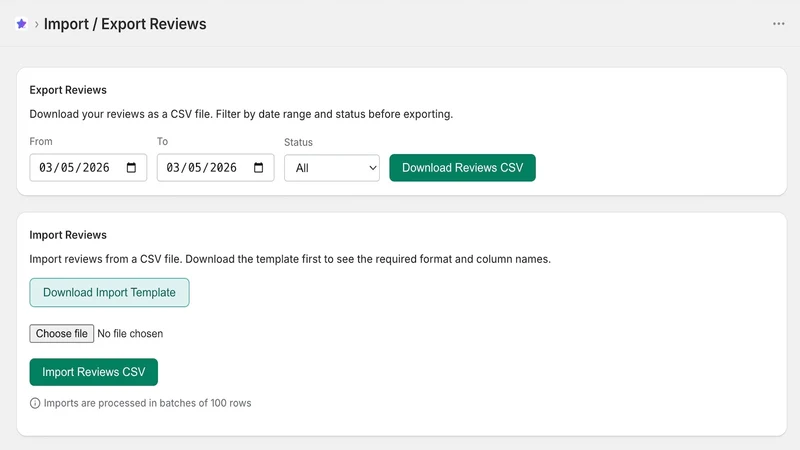Click the Import / Export Reviews page title

coord(125,24)
